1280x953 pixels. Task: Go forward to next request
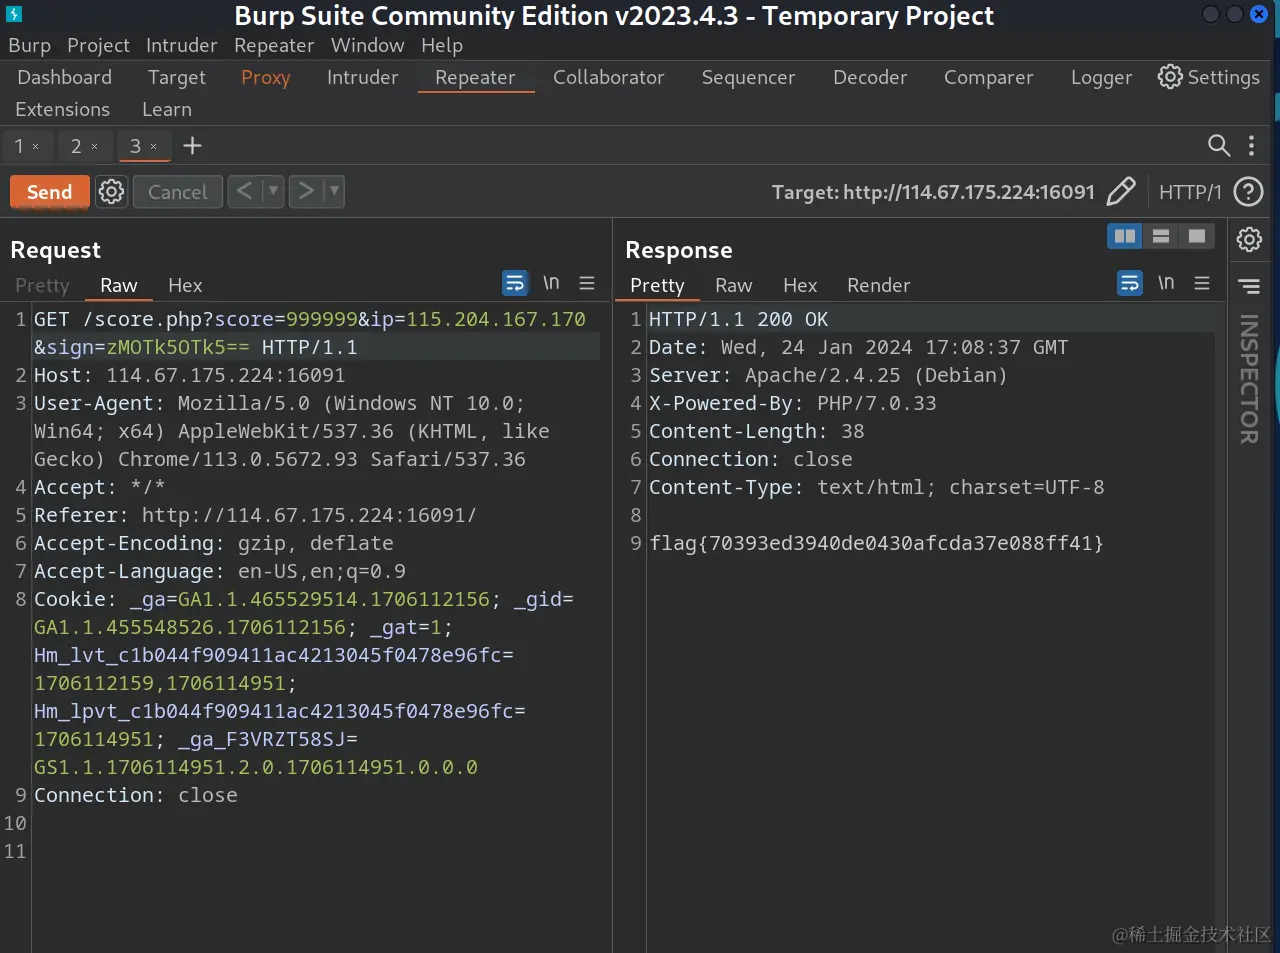tap(306, 191)
